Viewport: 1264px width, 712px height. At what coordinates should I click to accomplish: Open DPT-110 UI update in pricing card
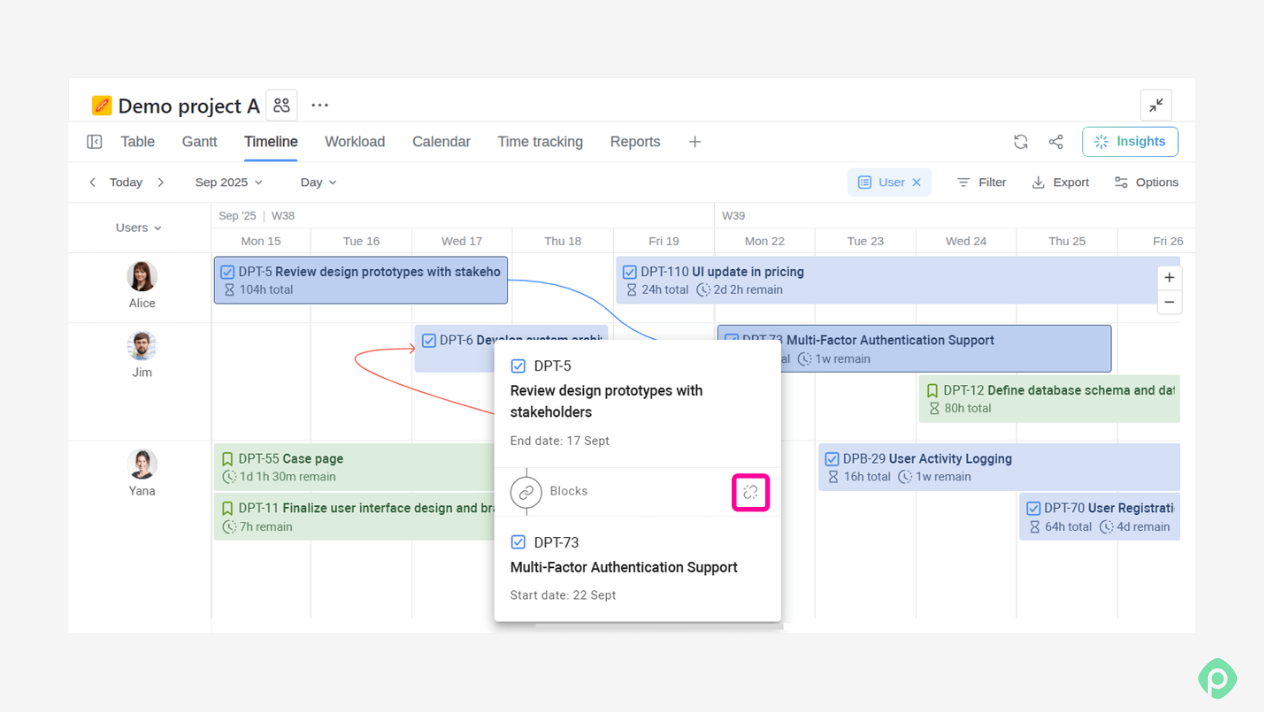897,281
